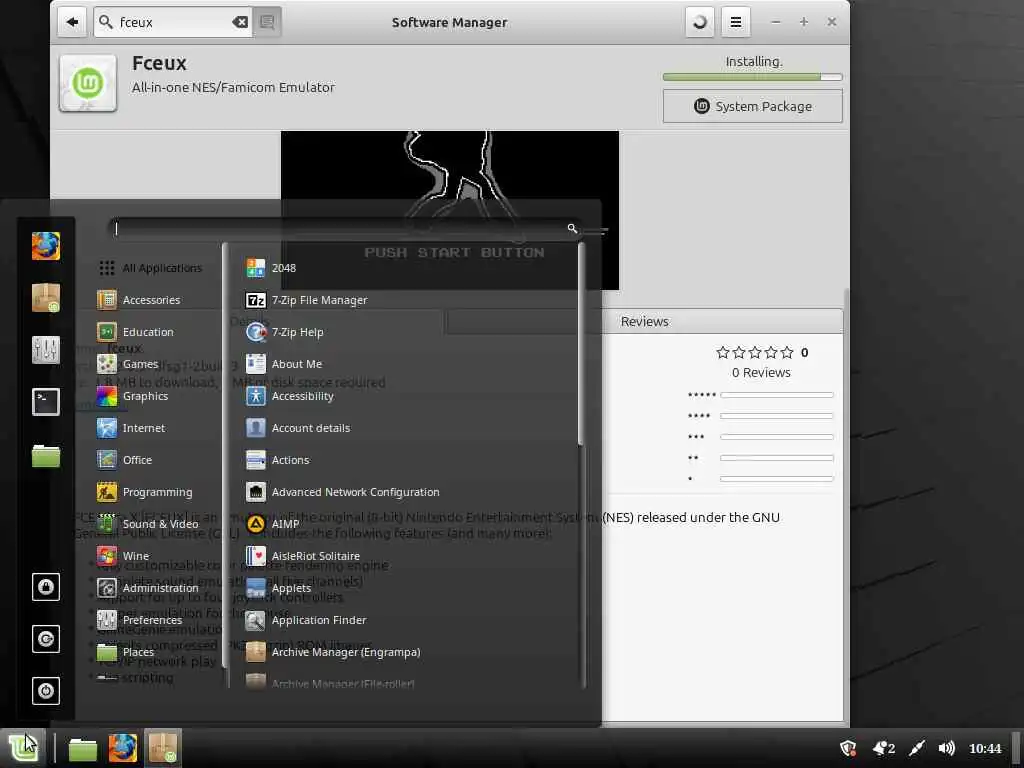Click the menu search magnifier icon
This screenshot has width=1024, height=768.
tap(572, 228)
